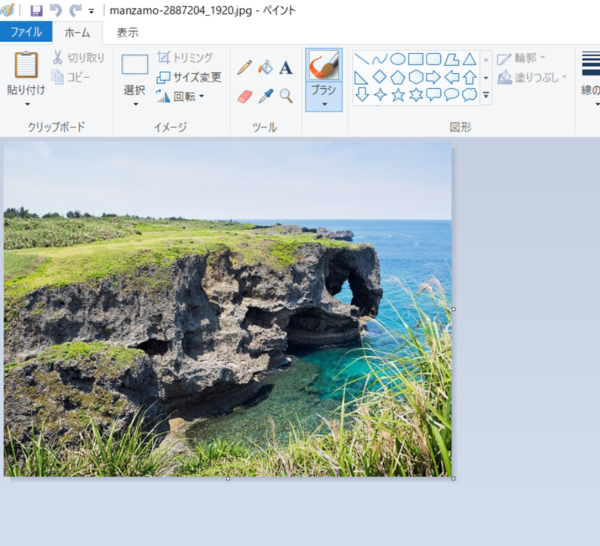Select the Hexagon shape

pyautogui.click(x=416, y=77)
